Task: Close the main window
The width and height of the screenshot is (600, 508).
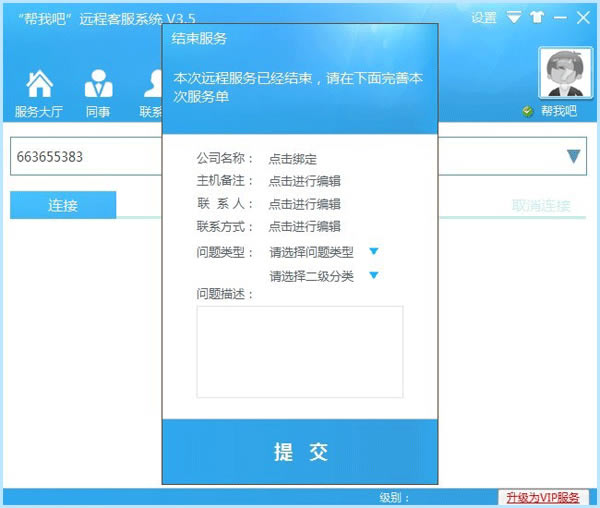Action: [x=584, y=17]
